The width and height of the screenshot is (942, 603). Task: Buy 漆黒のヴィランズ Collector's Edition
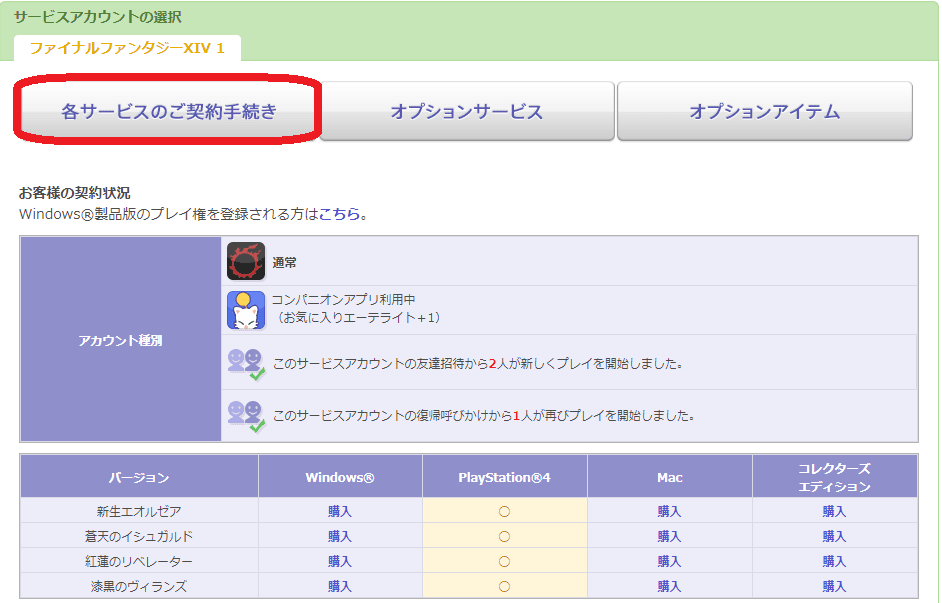(x=834, y=586)
